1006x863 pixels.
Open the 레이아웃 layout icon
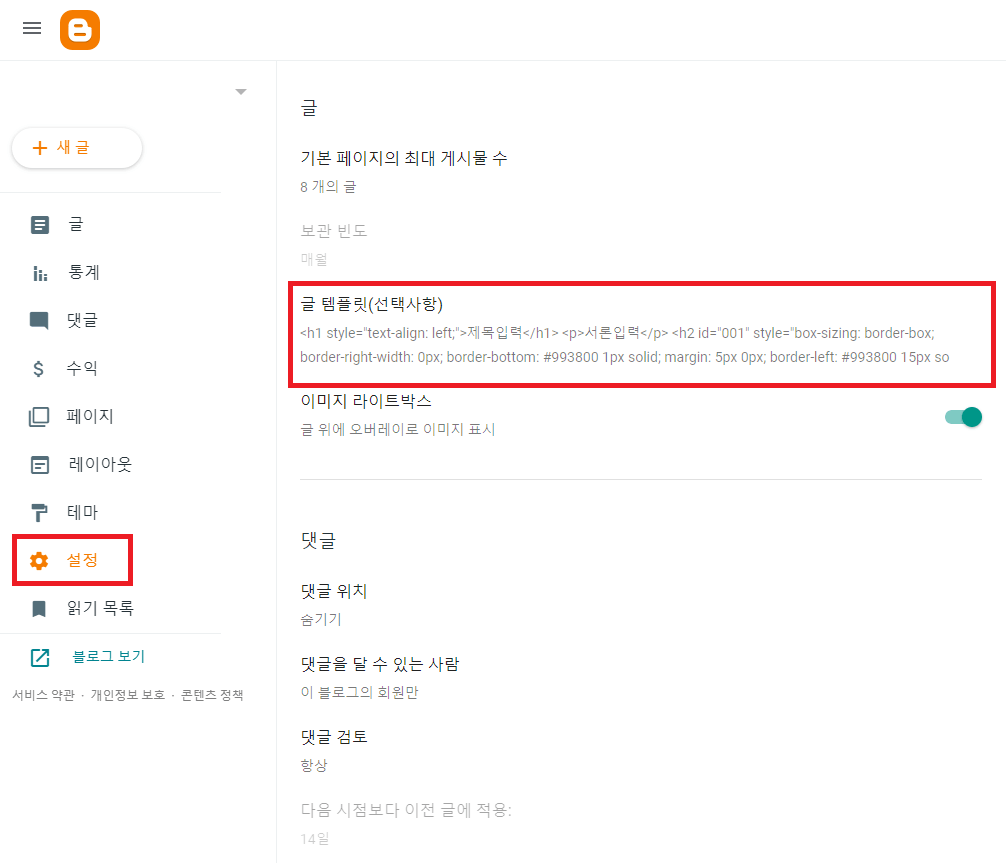[x=39, y=464]
